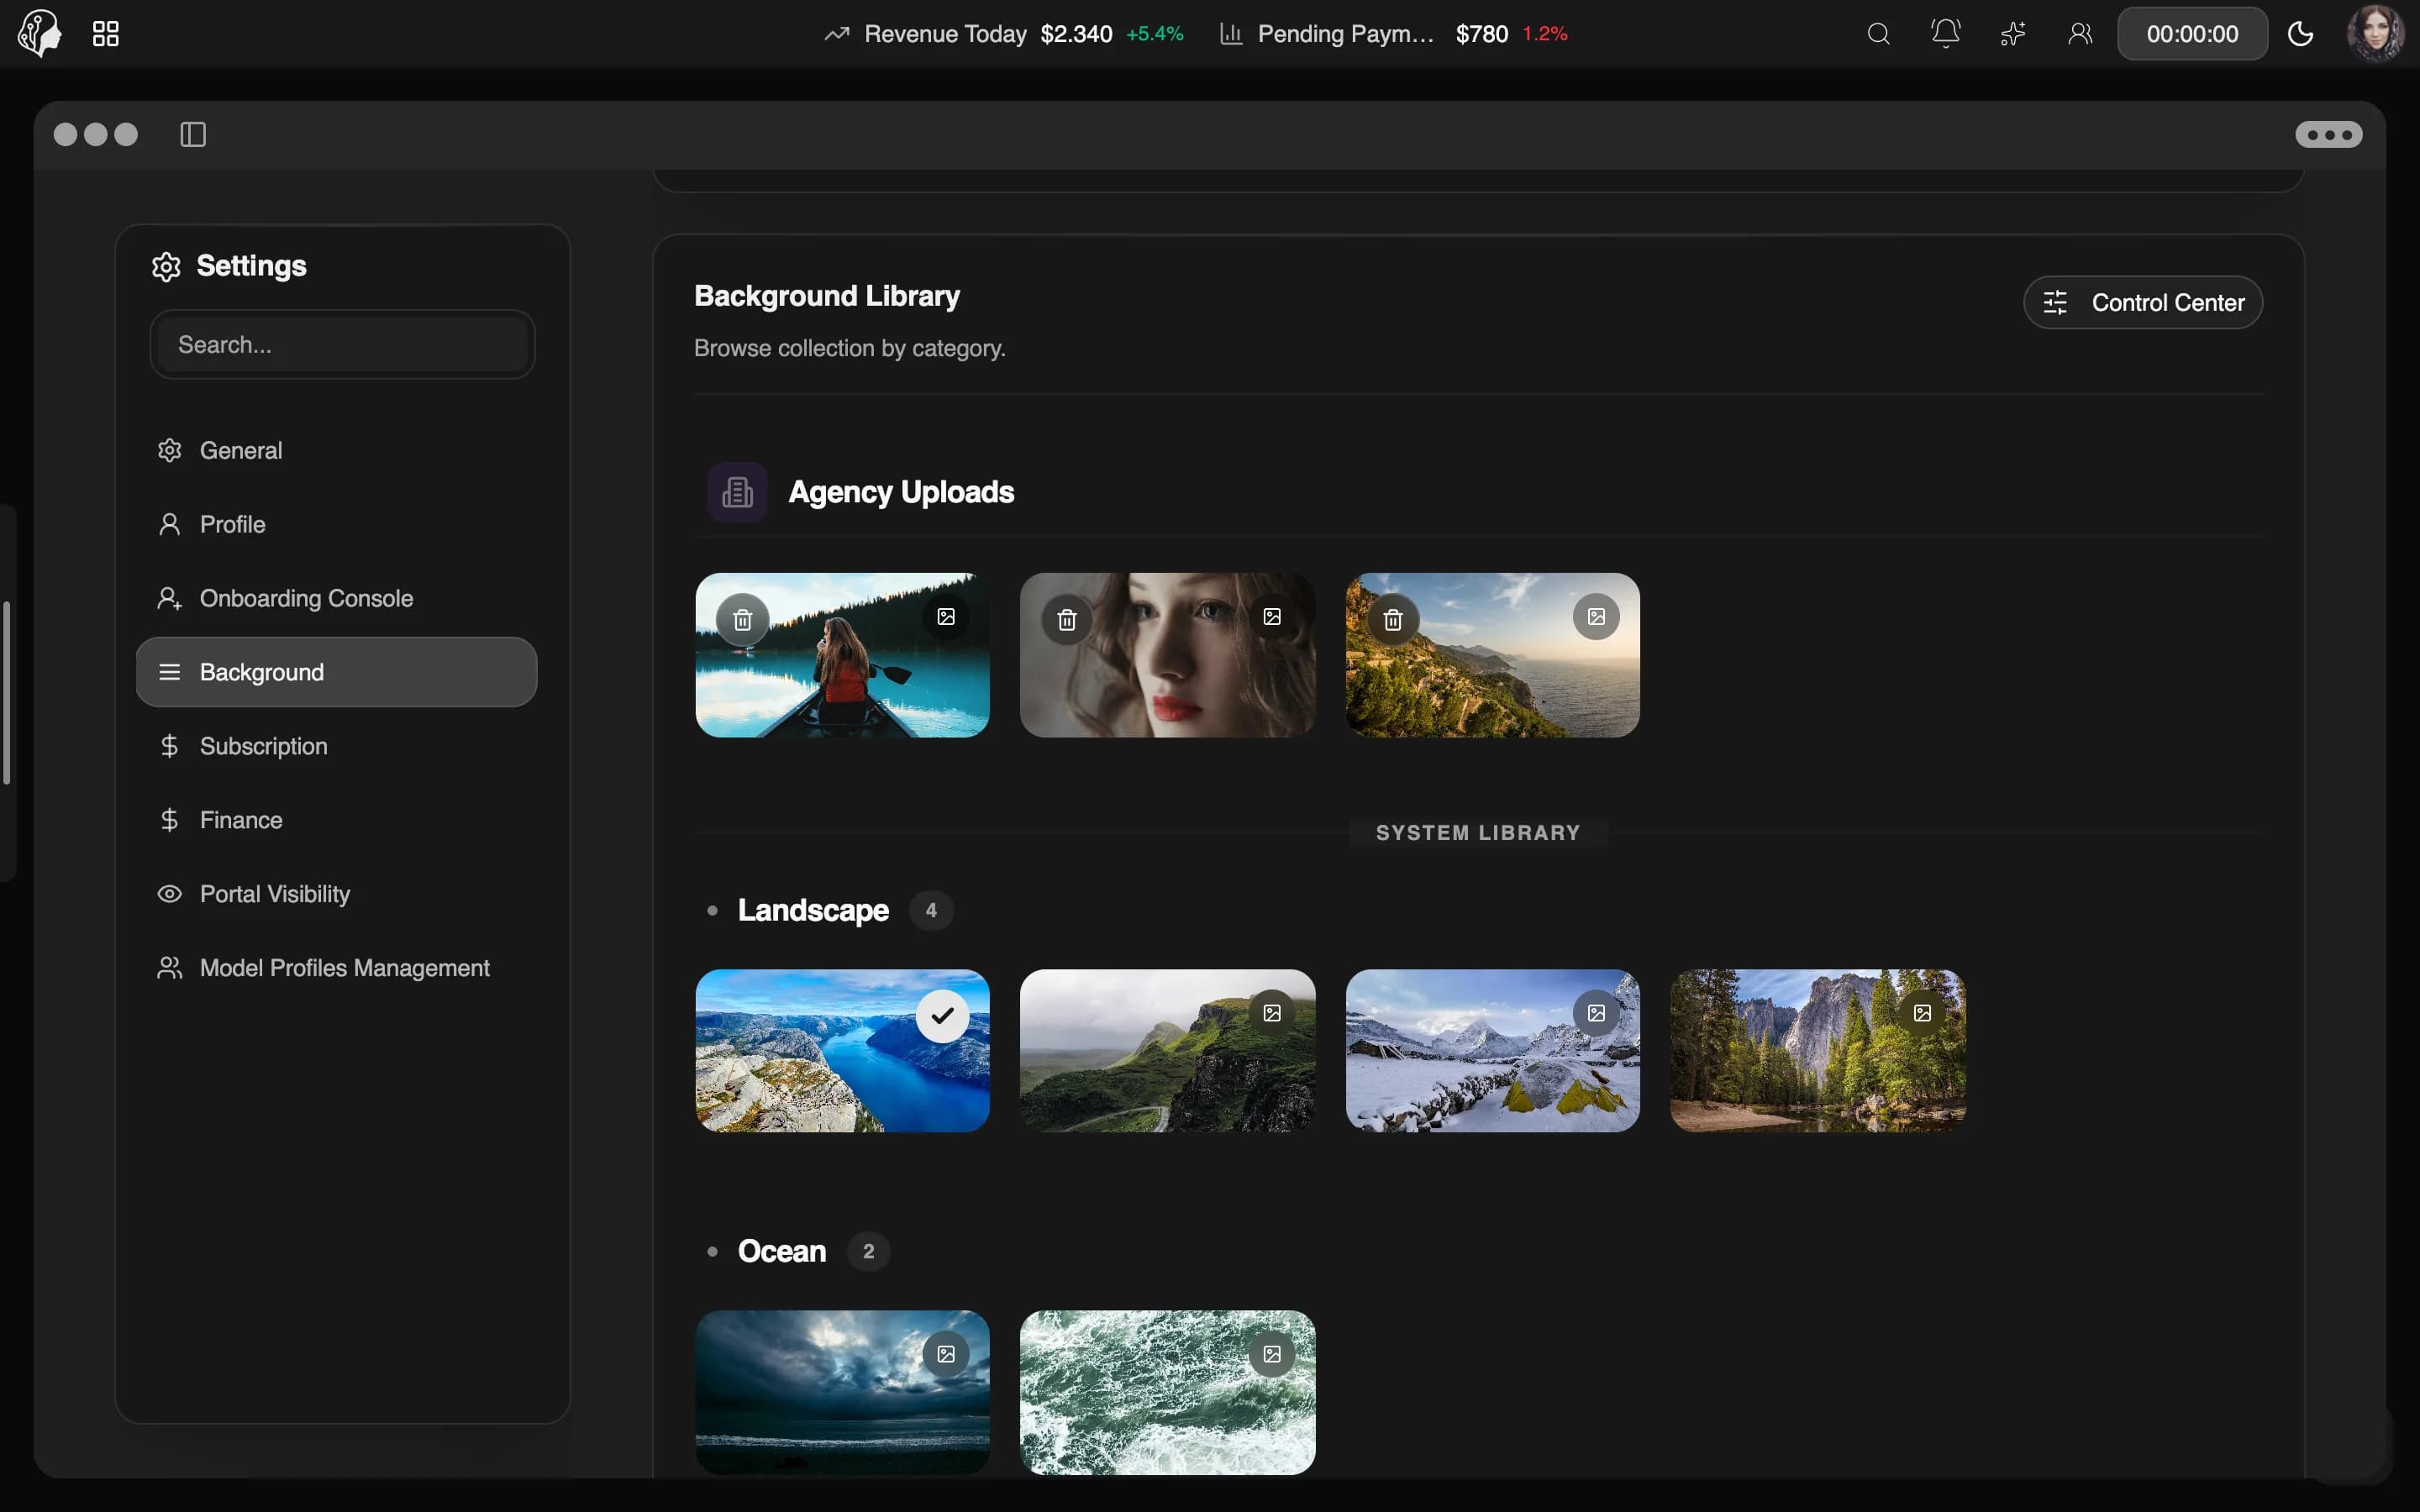Click the search magnifier icon in top bar
The image size is (2420, 1512).
point(1878,34)
